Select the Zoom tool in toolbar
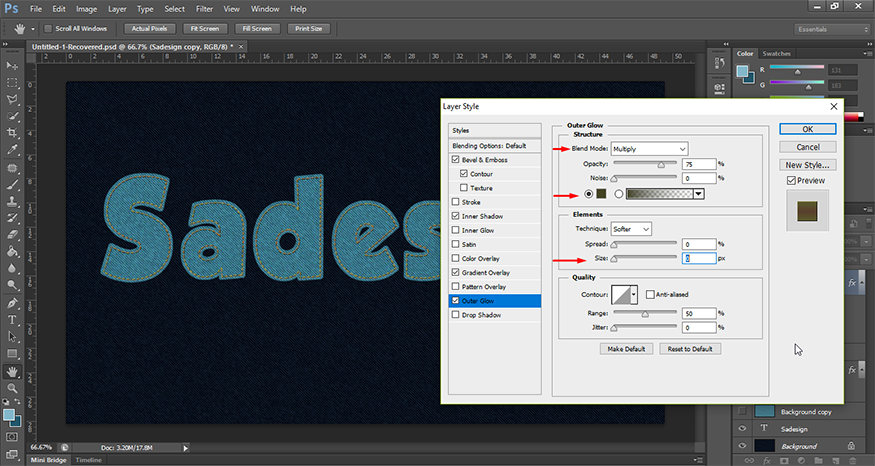875x466 pixels. coord(12,388)
